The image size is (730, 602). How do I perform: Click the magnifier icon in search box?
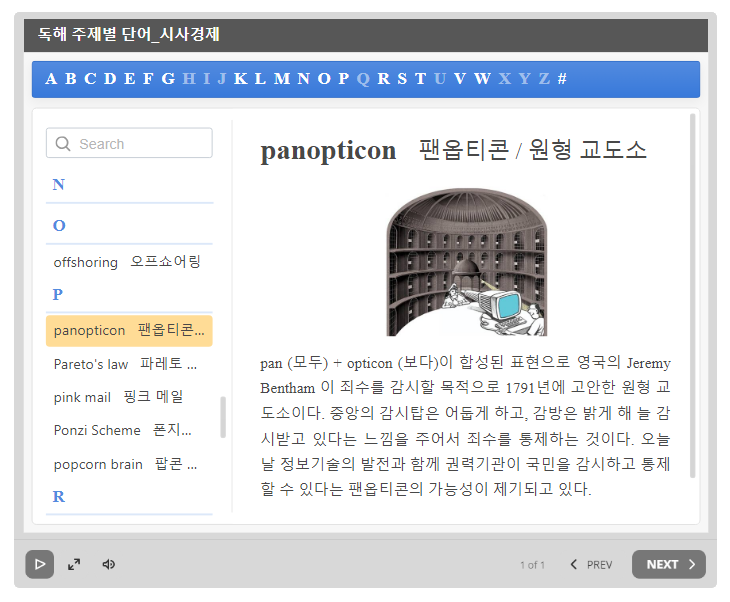point(63,144)
